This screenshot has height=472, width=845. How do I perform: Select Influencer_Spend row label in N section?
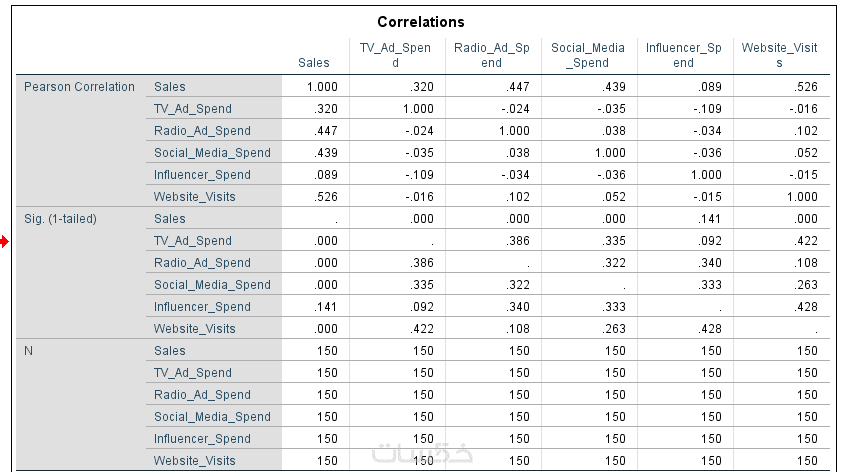tap(202, 439)
